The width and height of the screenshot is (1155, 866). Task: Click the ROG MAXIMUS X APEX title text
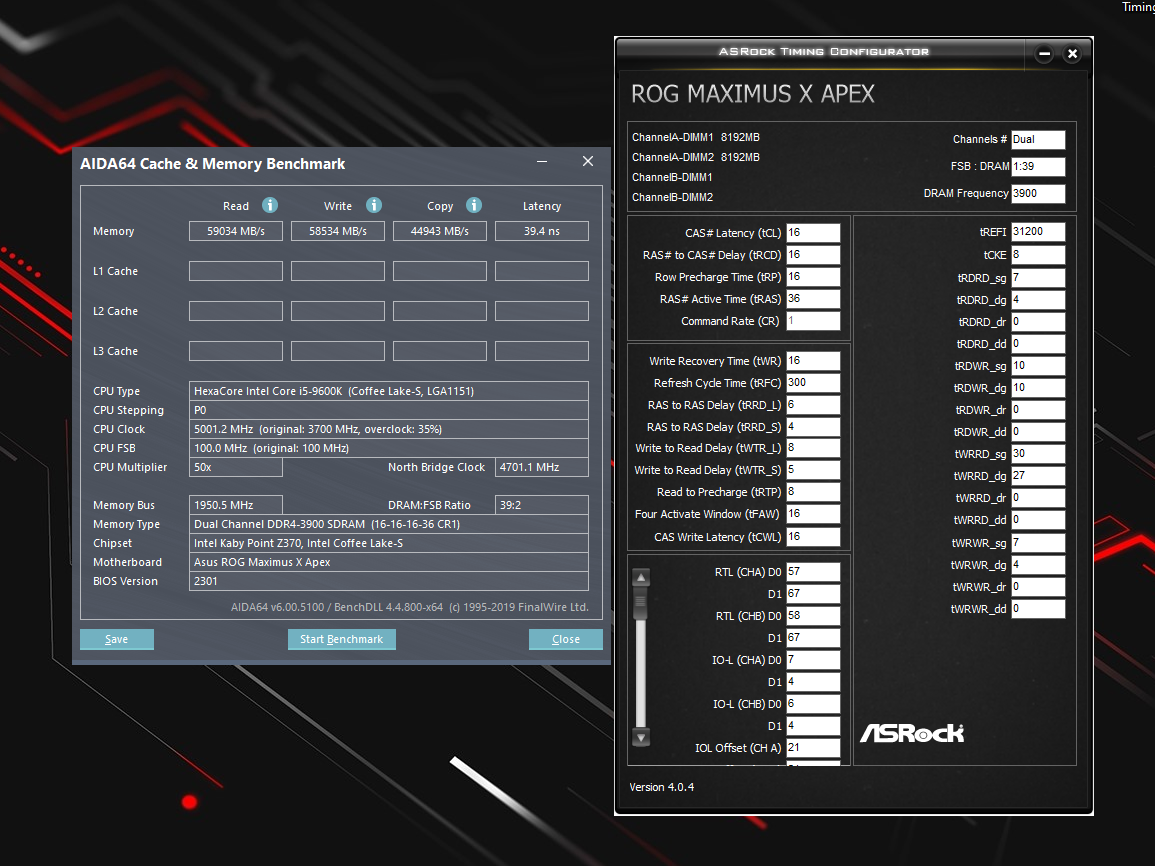(753, 94)
